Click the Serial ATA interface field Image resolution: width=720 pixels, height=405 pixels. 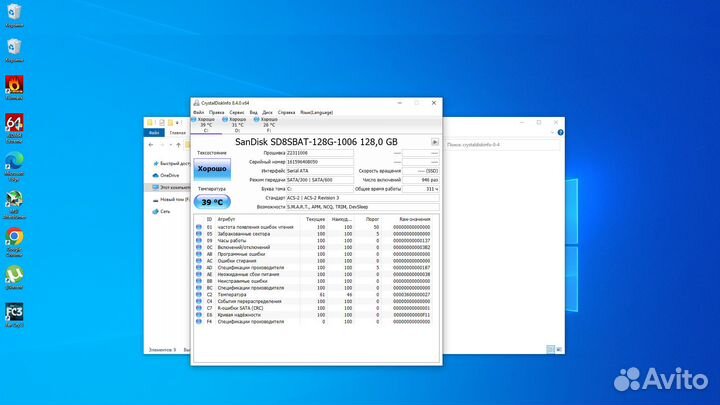(320, 171)
